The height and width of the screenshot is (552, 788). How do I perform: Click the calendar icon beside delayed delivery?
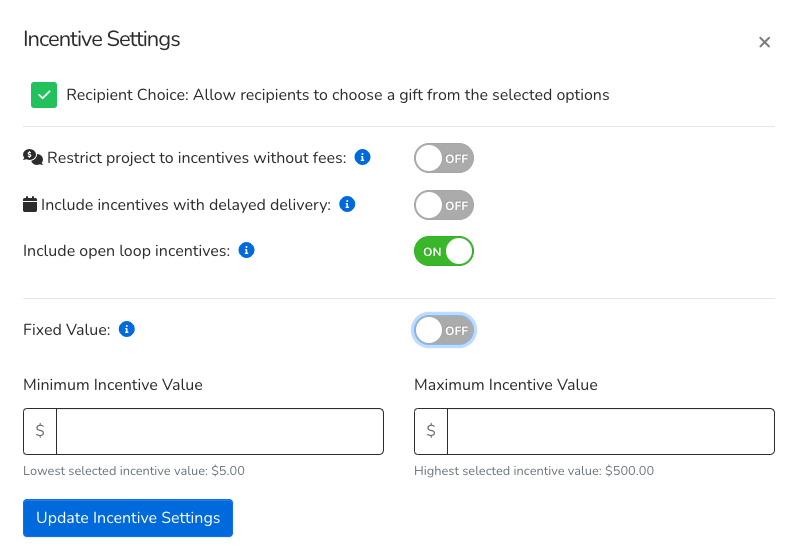click(x=30, y=205)
